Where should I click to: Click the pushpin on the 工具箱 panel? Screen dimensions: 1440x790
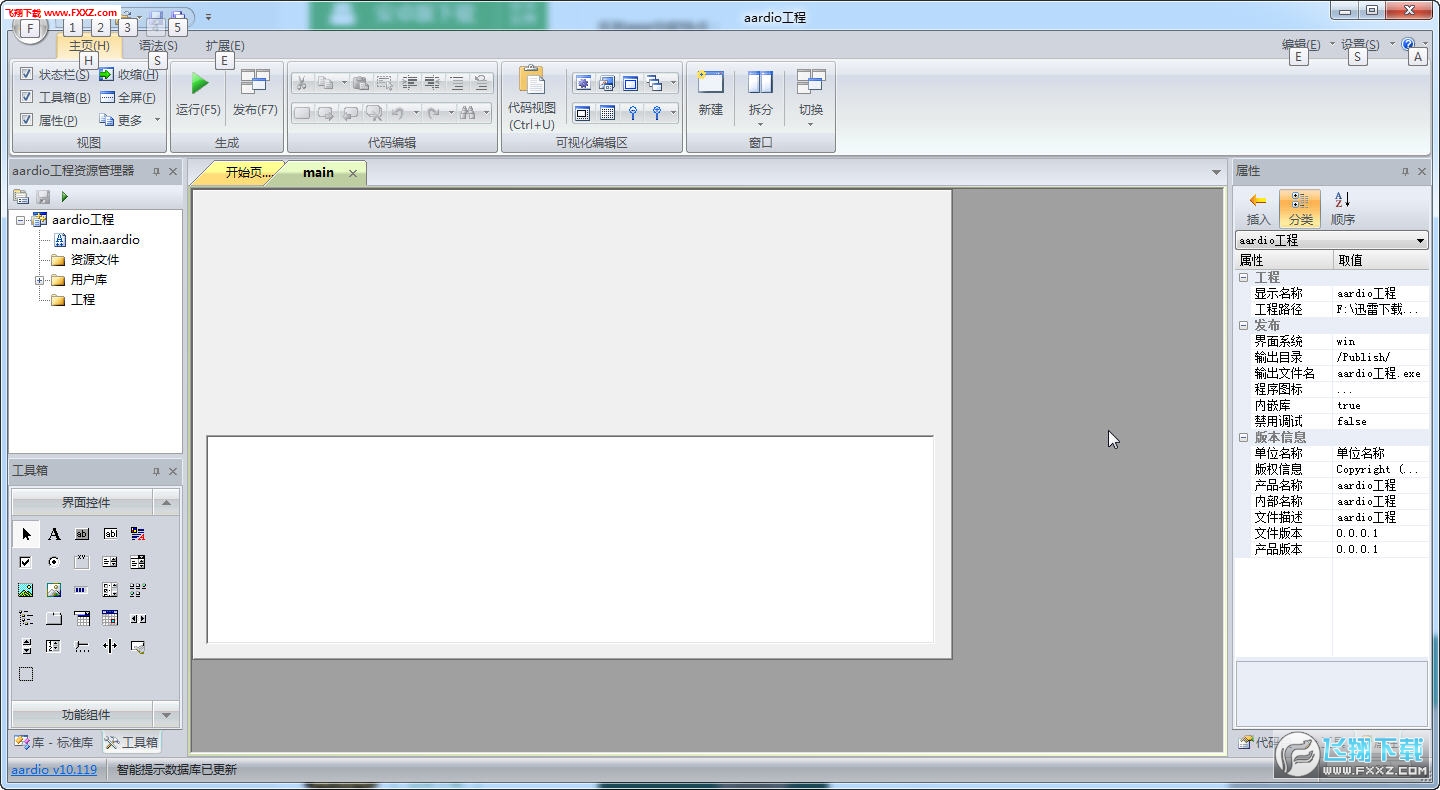[x=156, y=471]
